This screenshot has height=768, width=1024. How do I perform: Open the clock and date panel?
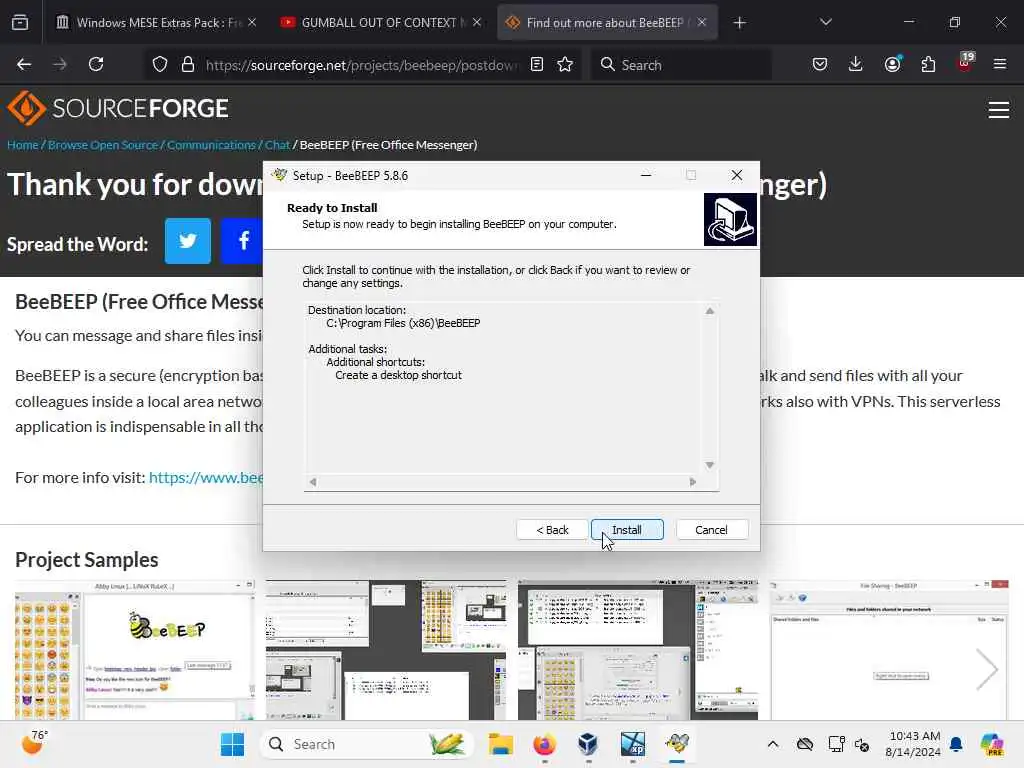[913, 744]
